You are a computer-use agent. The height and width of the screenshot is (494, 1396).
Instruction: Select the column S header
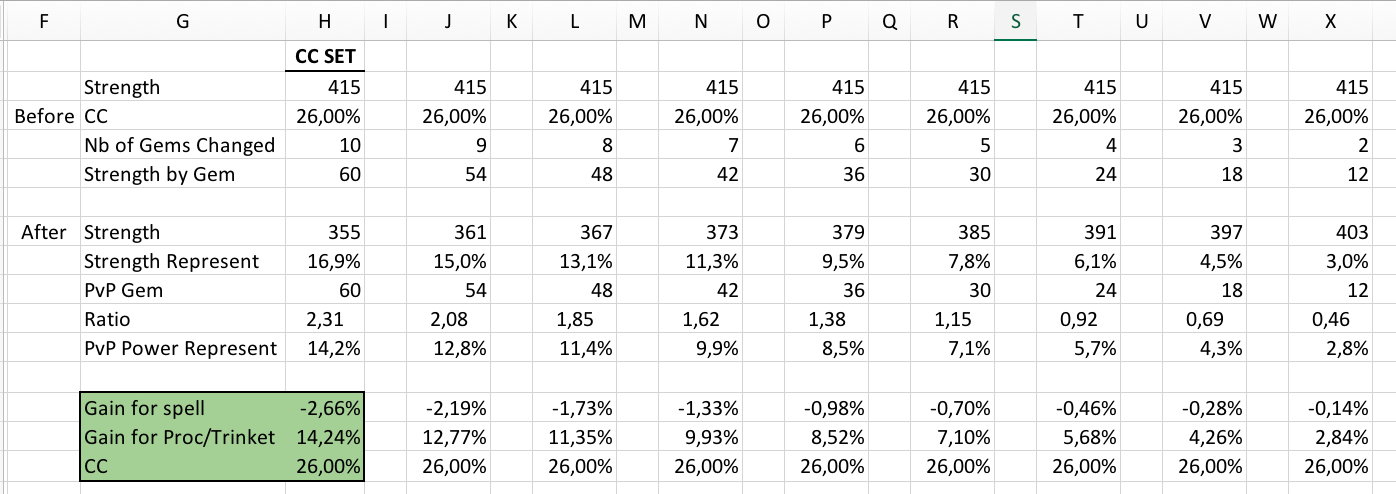coord(1016,21)
